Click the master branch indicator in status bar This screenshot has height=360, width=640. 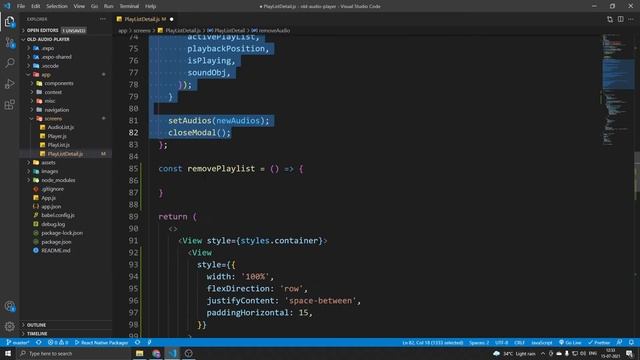[18, 342]
